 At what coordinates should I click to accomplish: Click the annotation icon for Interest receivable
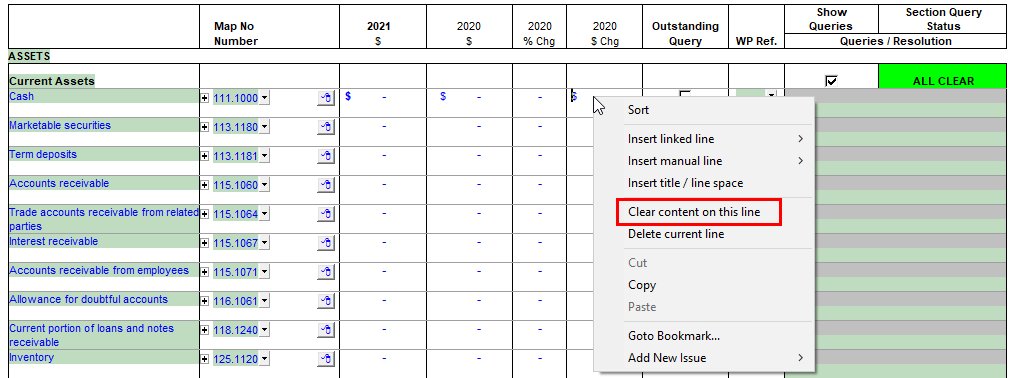coord(327,243)
